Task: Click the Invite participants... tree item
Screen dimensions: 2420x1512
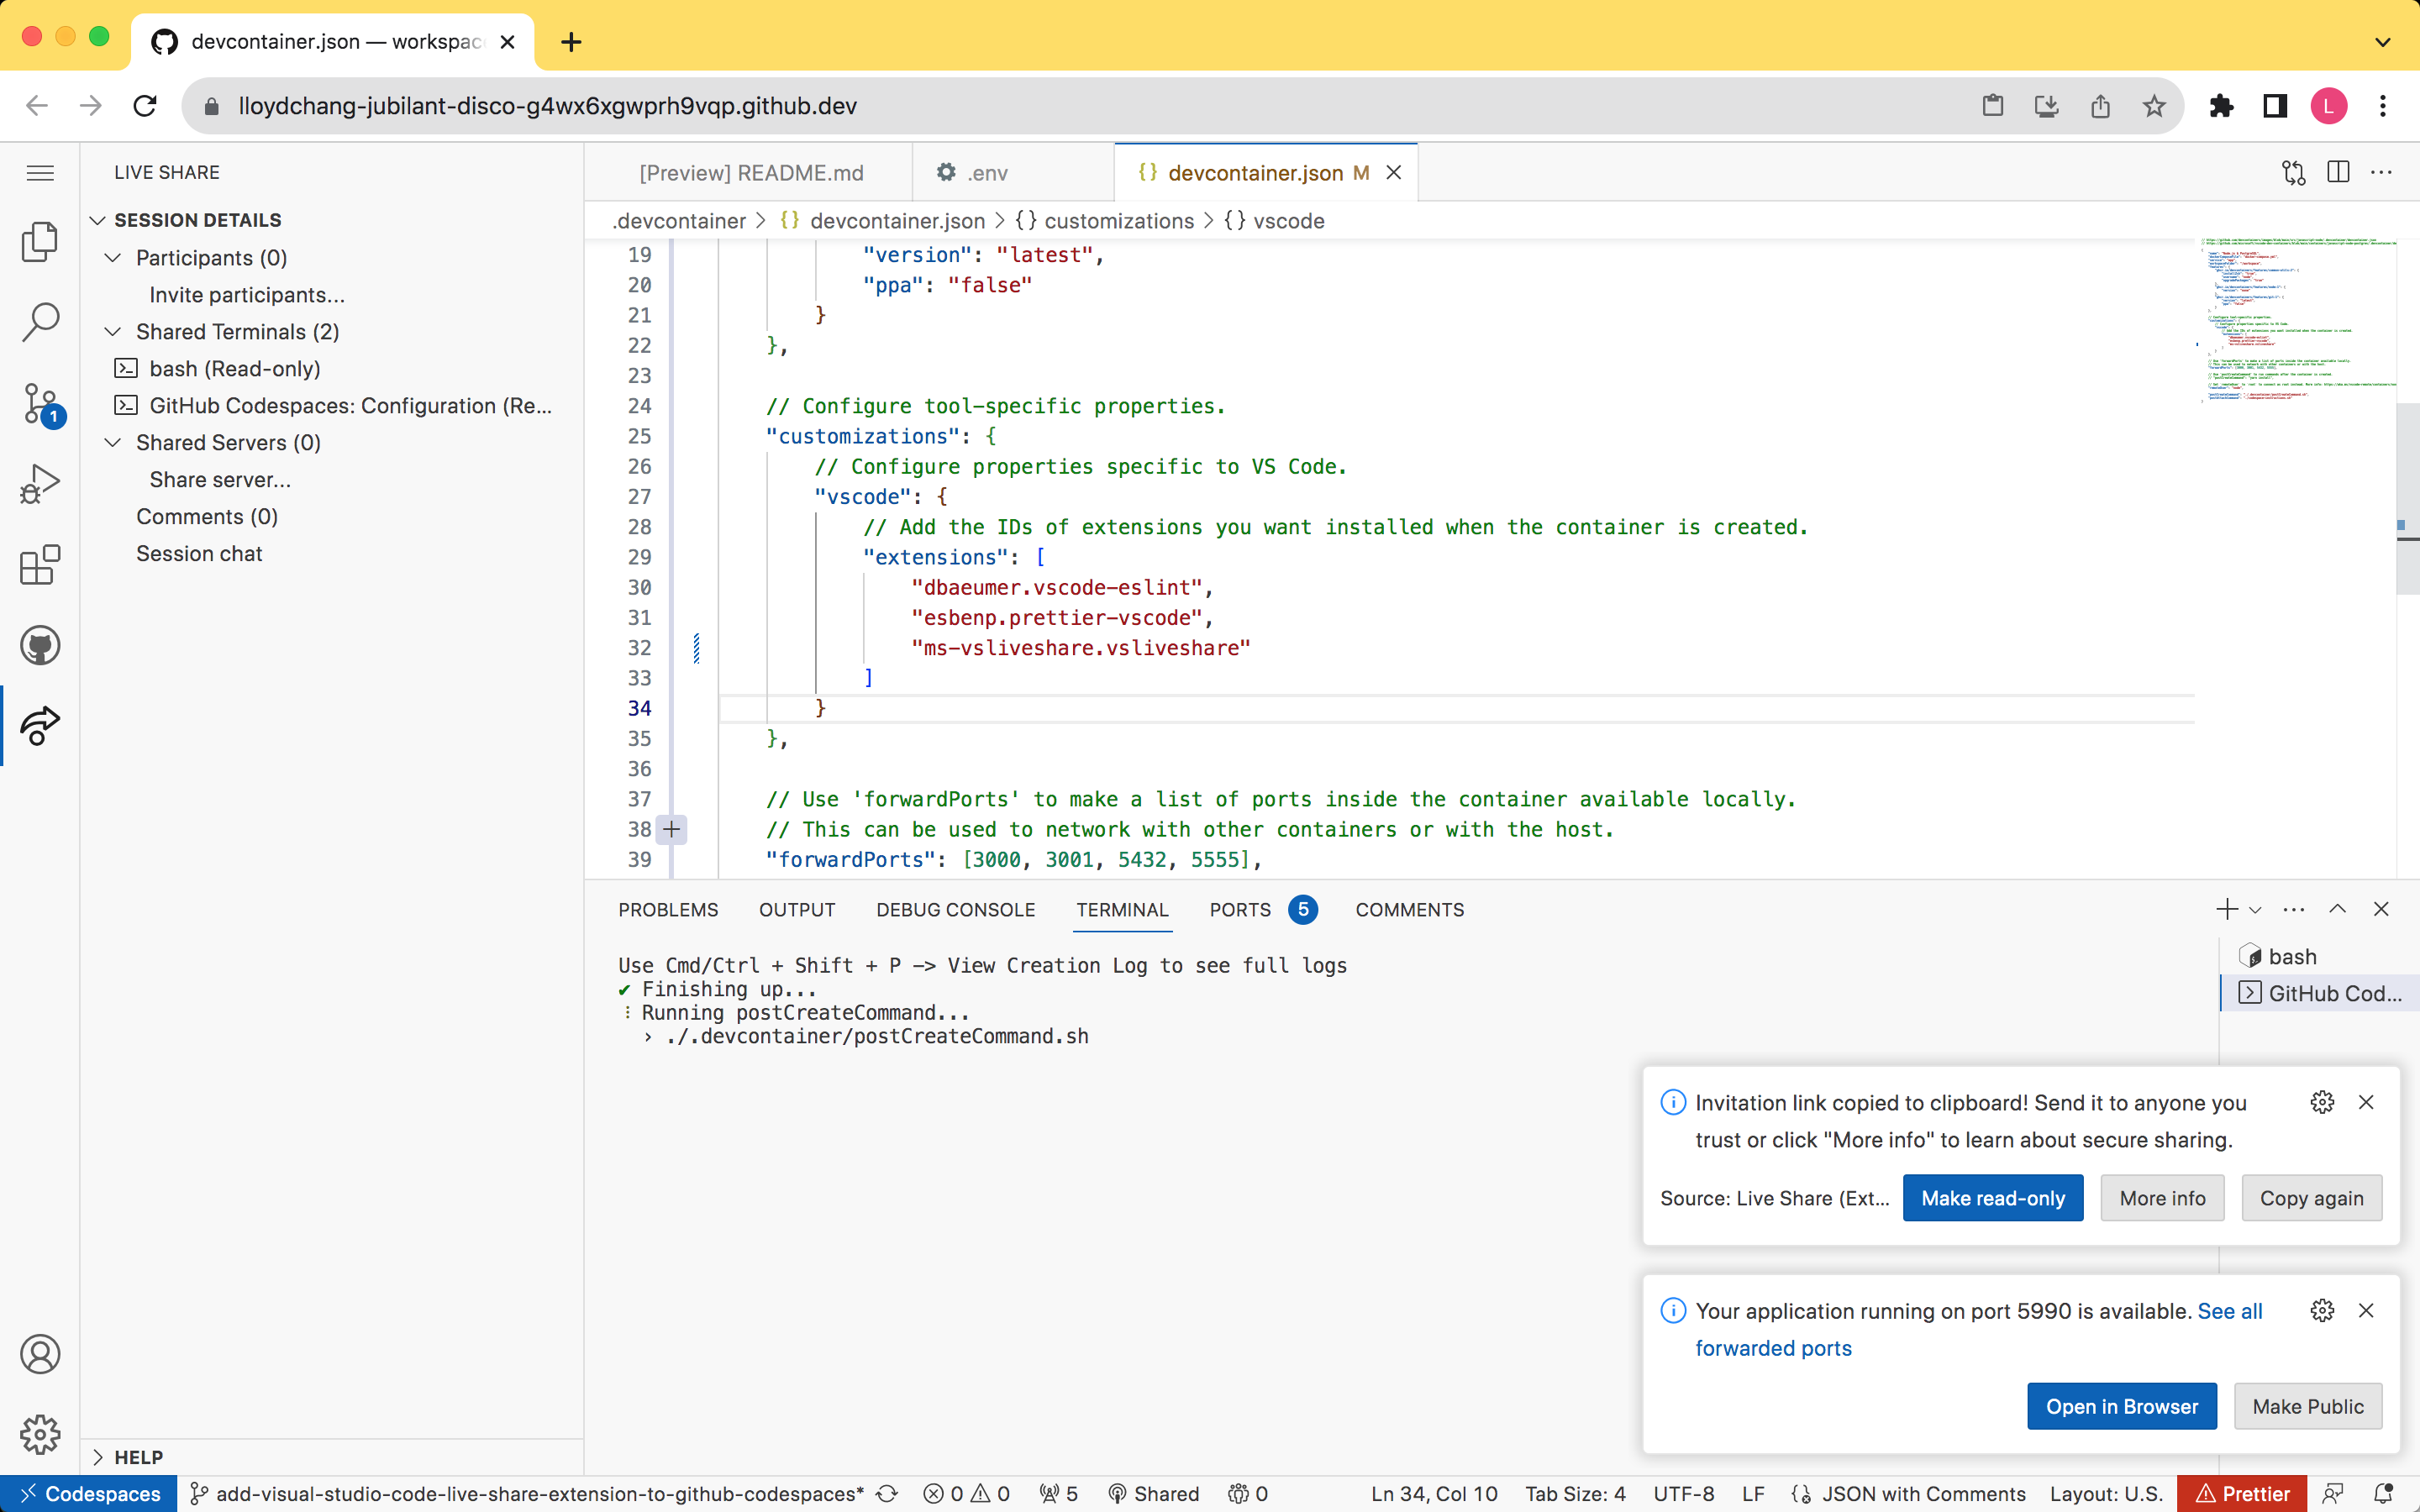Action: [x=247, y=295]
